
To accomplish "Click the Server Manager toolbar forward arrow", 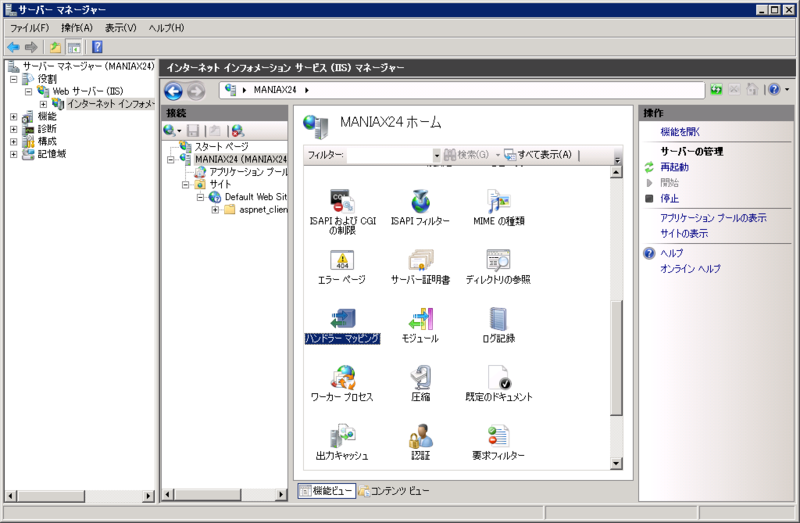I will pos(31,47).
